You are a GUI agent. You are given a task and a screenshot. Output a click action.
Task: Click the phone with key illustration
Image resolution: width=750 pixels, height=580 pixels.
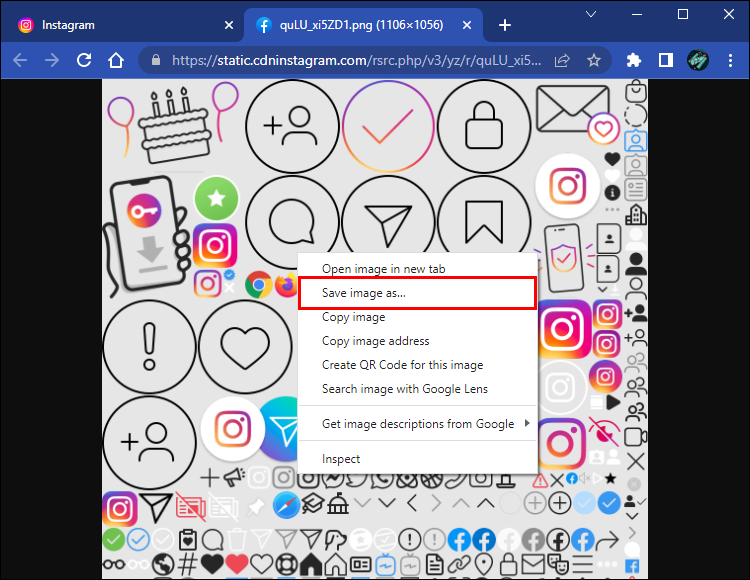click(x=148, y=235)
